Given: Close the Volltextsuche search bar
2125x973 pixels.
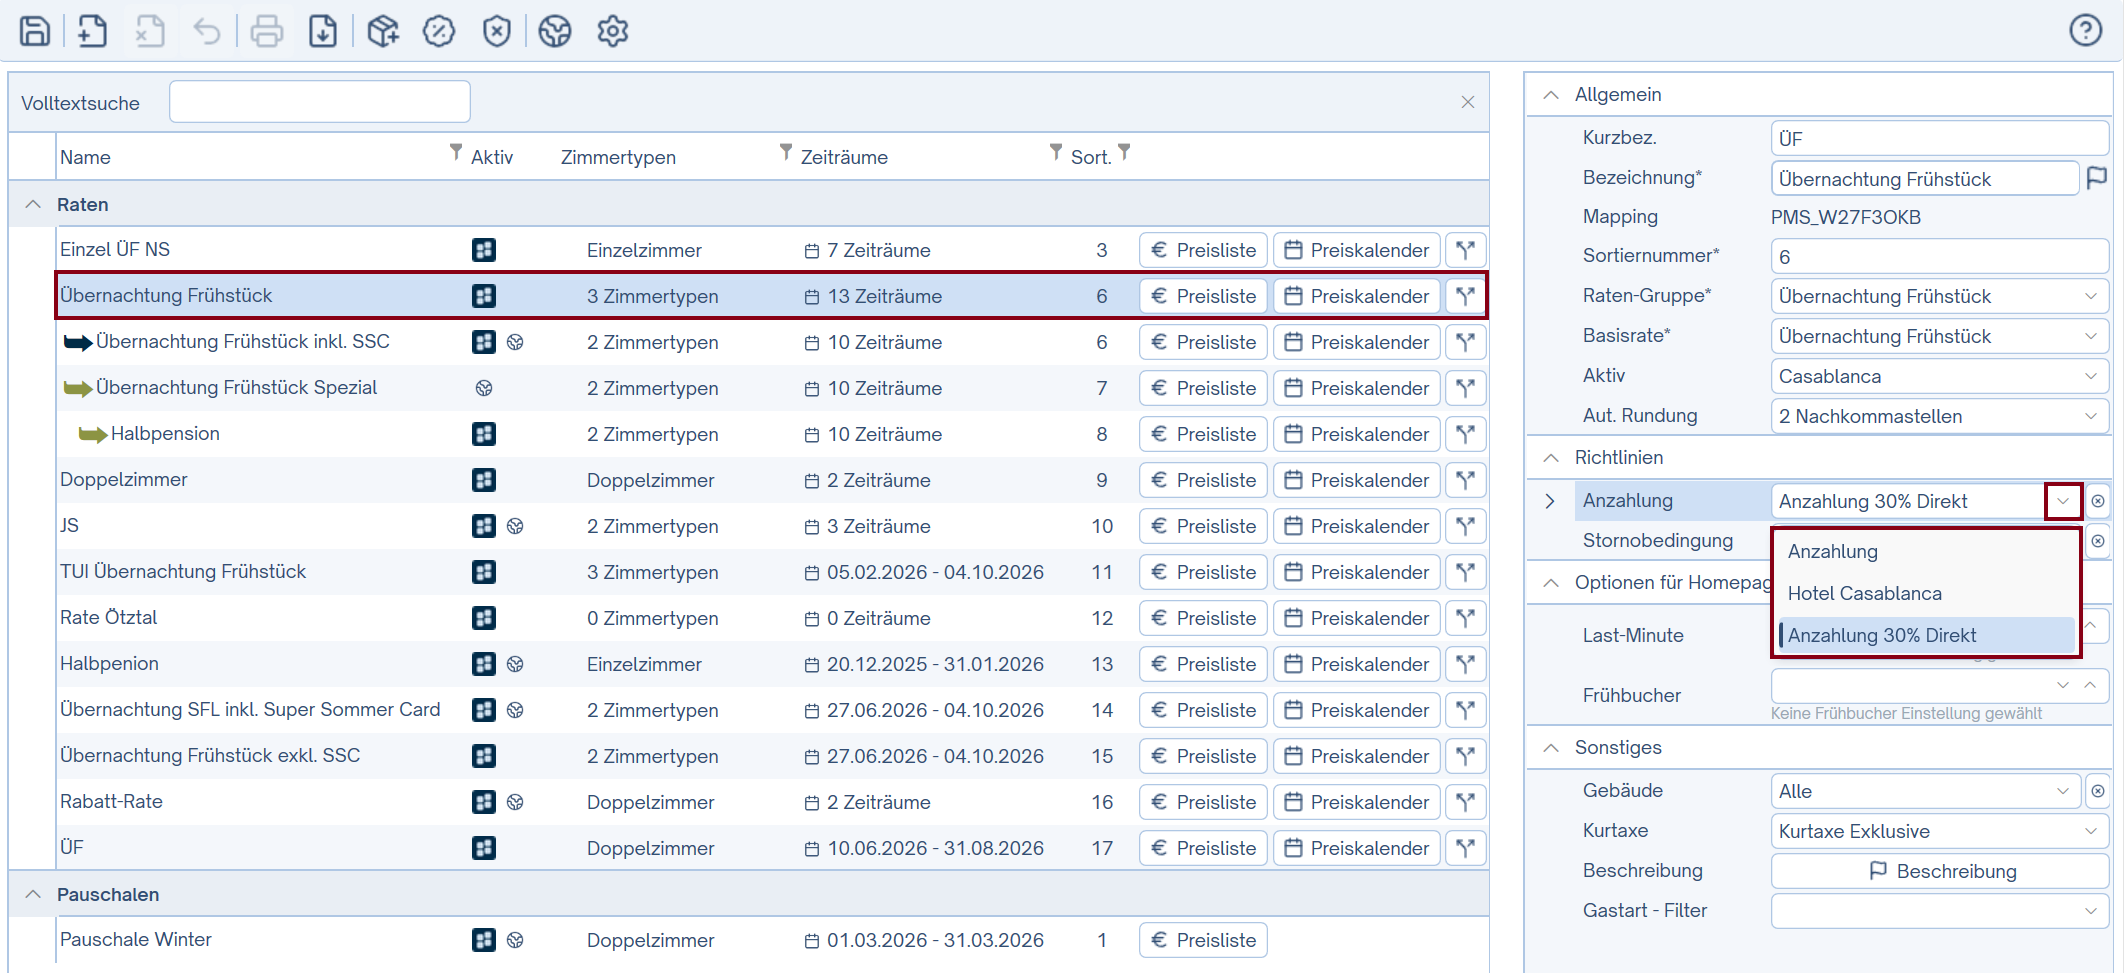Looking at the screenshot, I should pyautogui.click(x=1467, y=102).
